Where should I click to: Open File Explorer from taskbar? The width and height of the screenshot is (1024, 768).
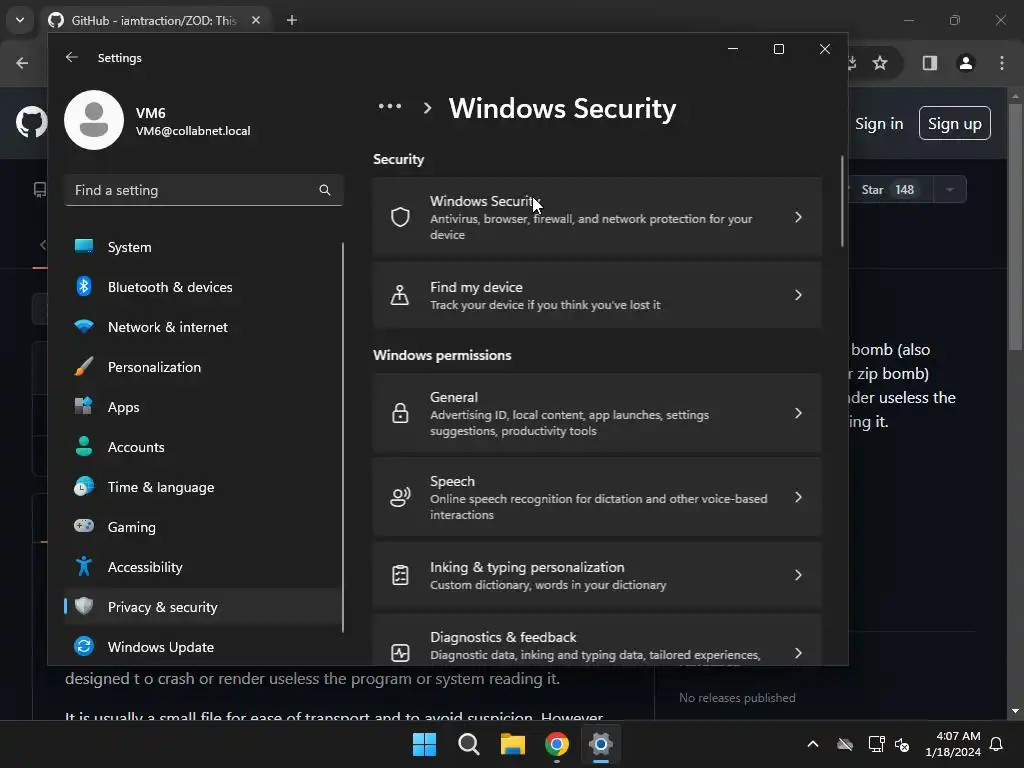513,744
